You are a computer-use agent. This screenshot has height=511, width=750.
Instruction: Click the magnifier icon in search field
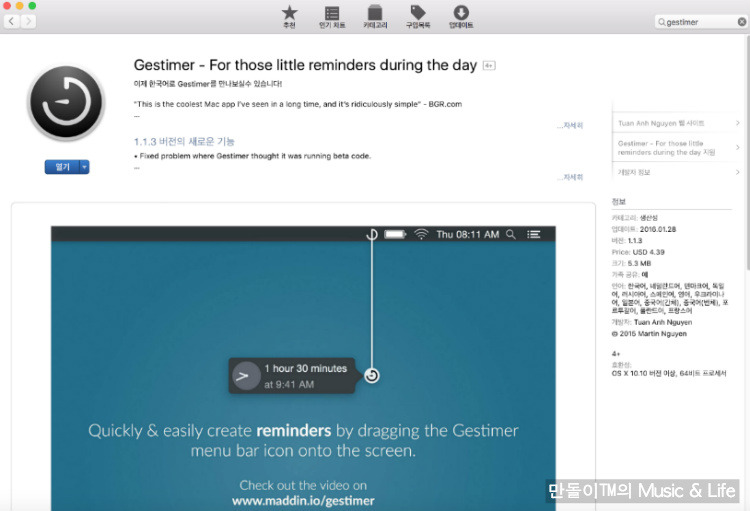coord(662,22)
